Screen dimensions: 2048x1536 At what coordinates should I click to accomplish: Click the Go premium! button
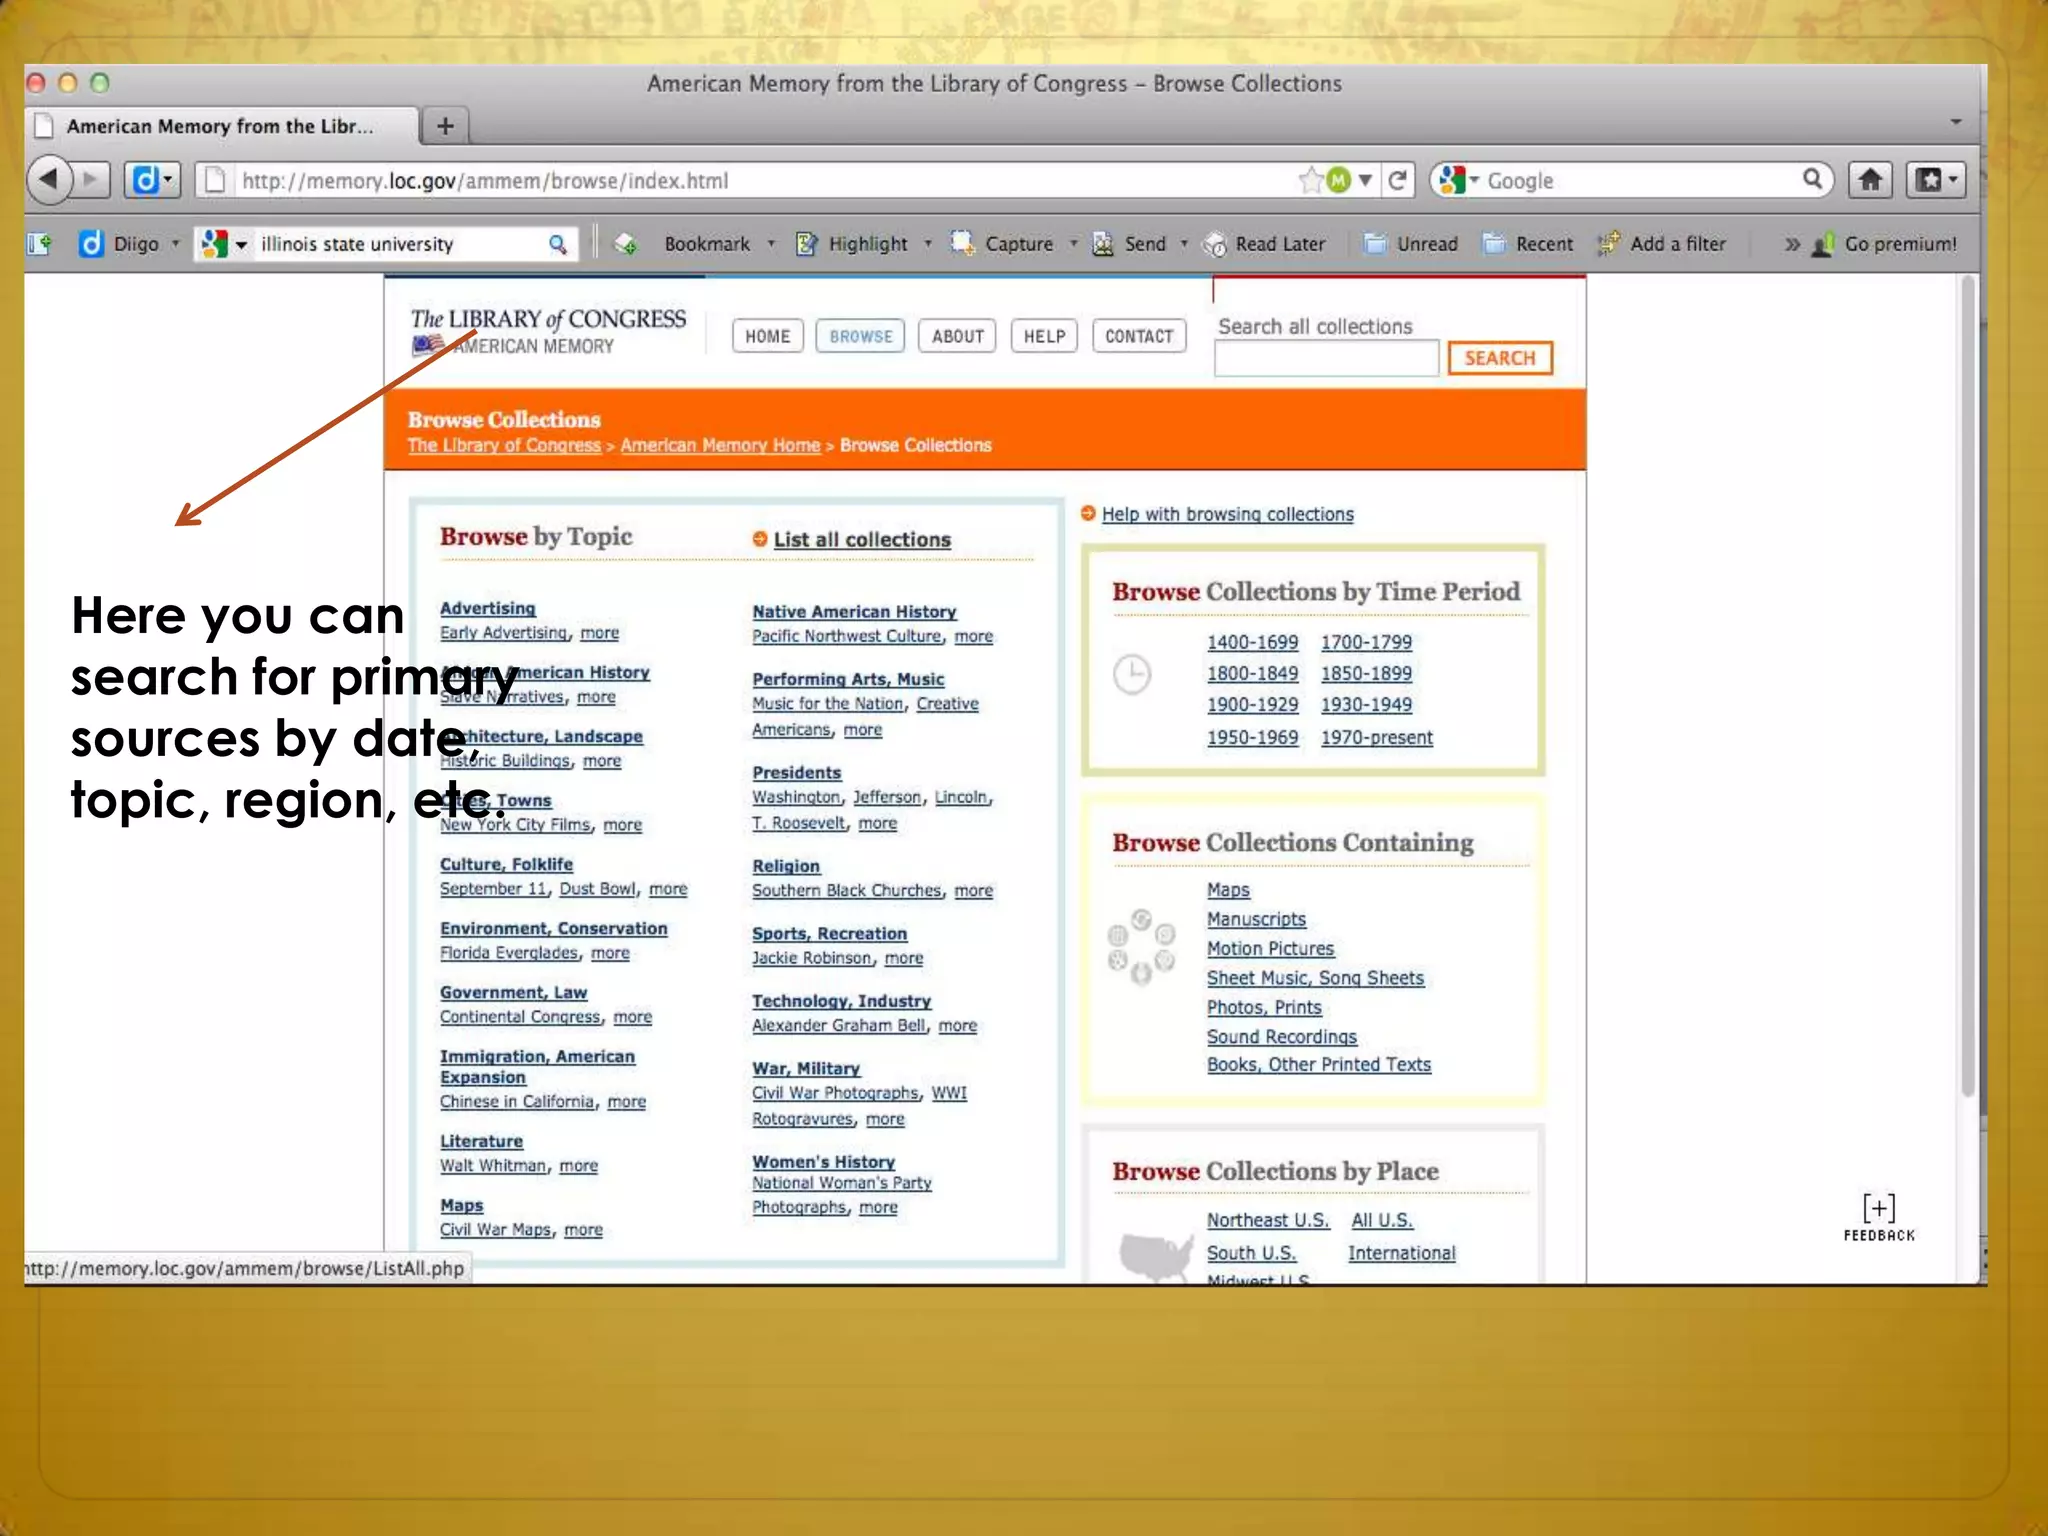click(1884, 244)
